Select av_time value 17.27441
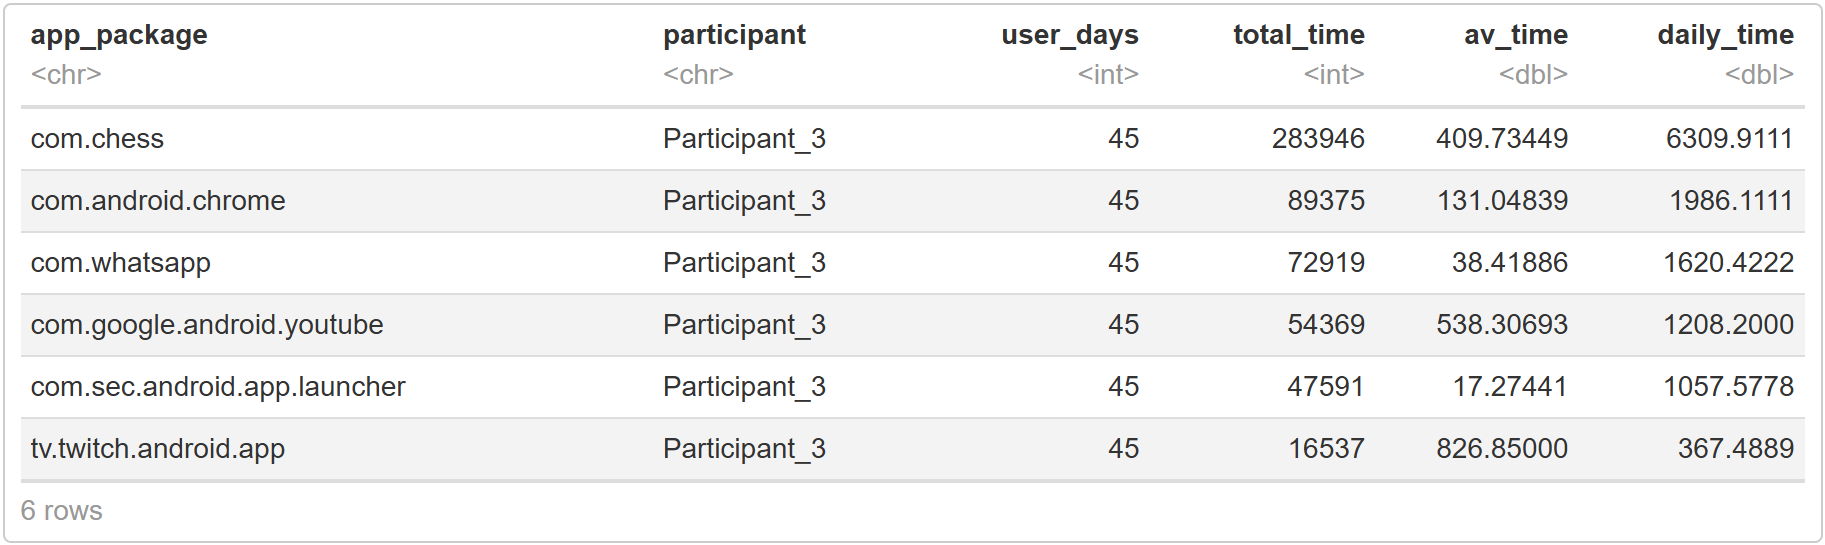The width and height of the screenshot is (1825, 545). [1509, 387]
